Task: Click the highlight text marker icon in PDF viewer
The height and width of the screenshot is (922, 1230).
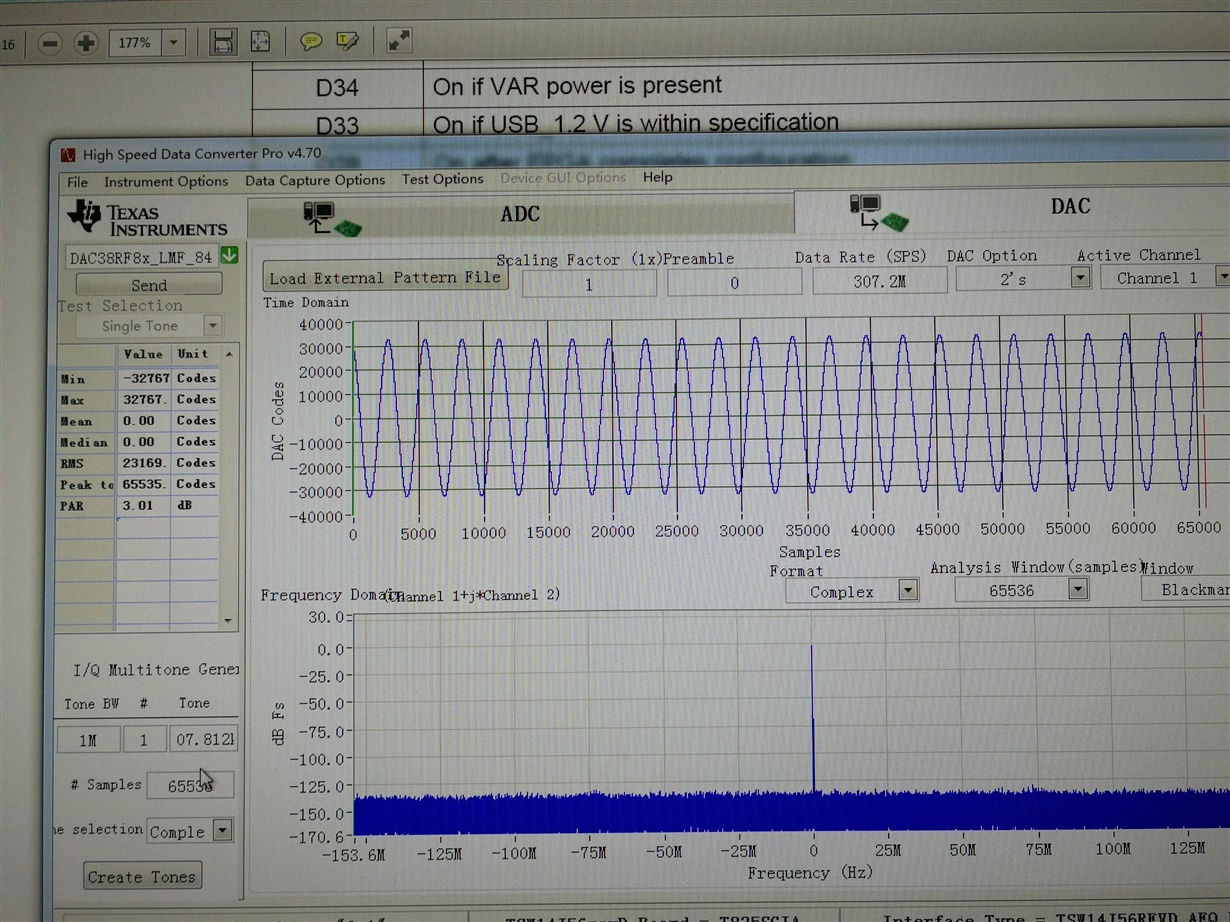Action: 347,41
